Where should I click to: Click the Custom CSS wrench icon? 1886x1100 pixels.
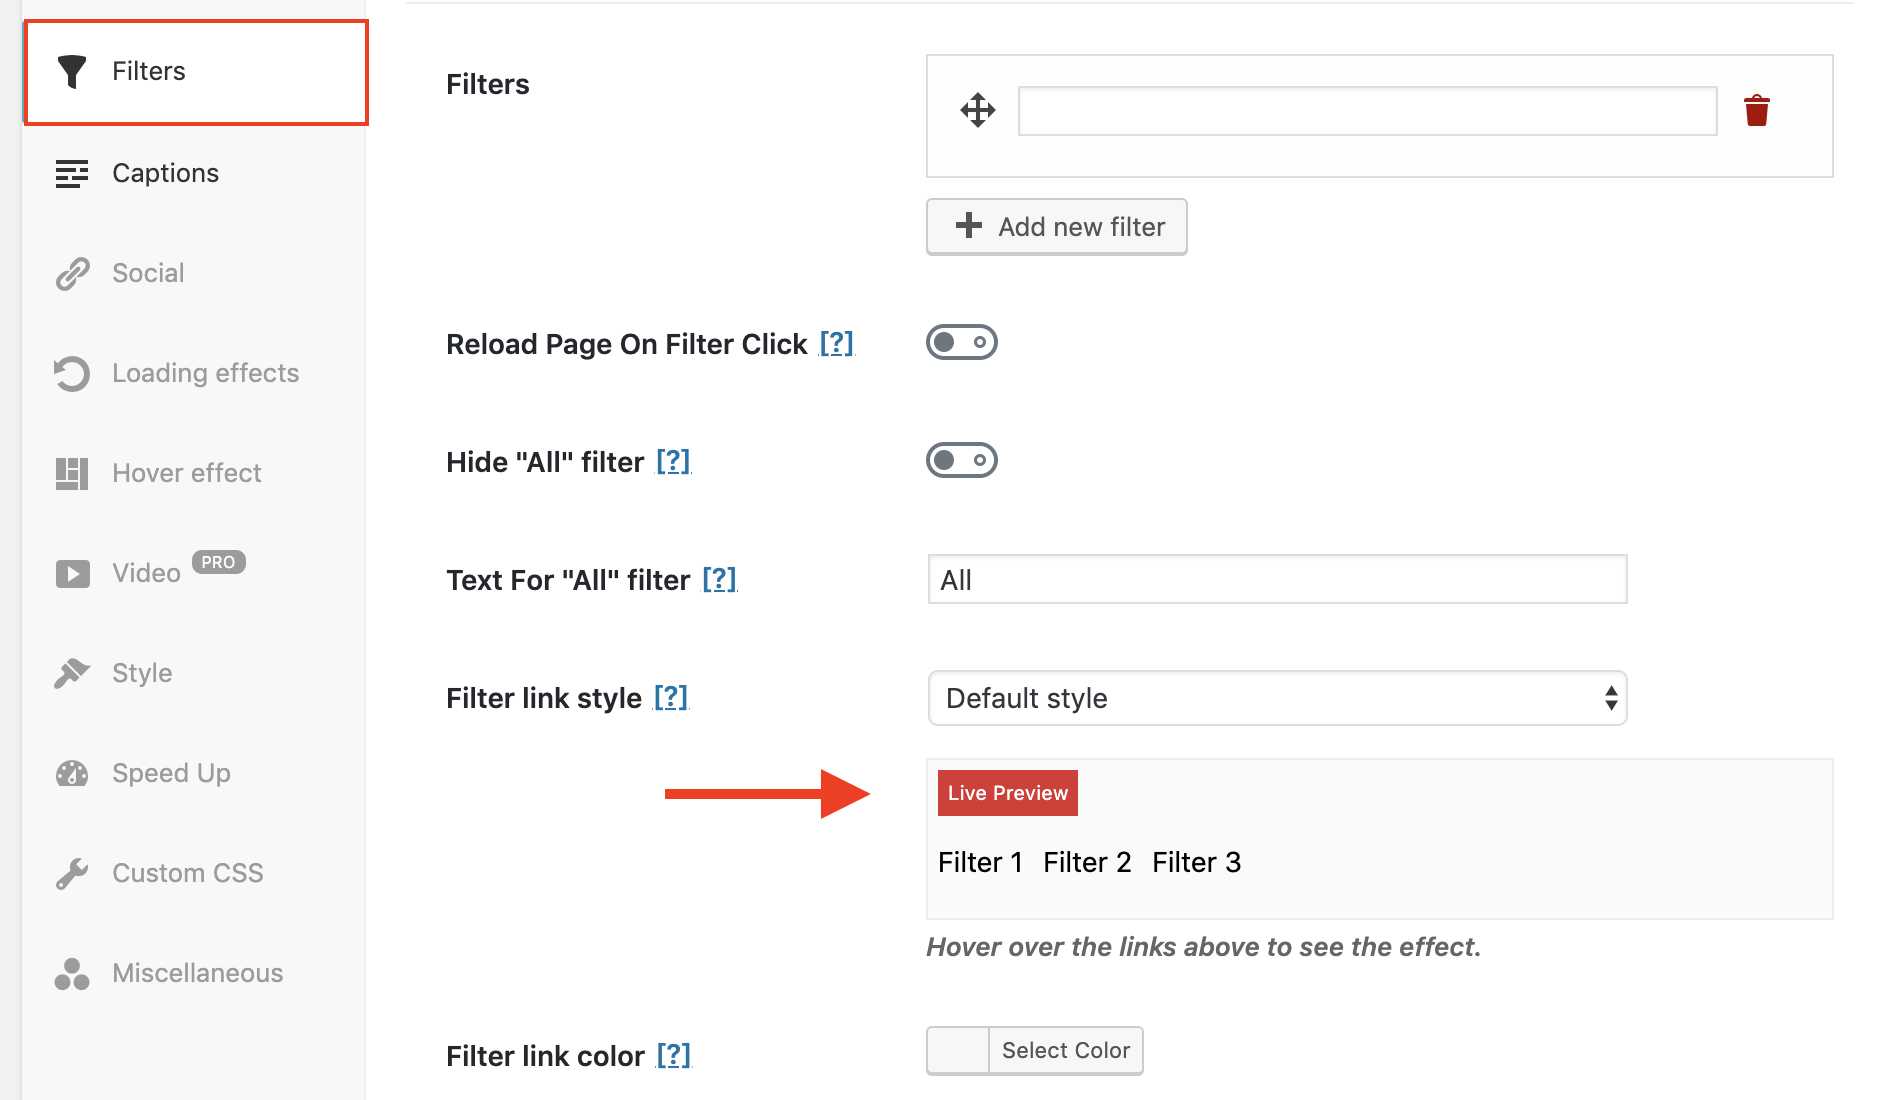tap(72, 872)
